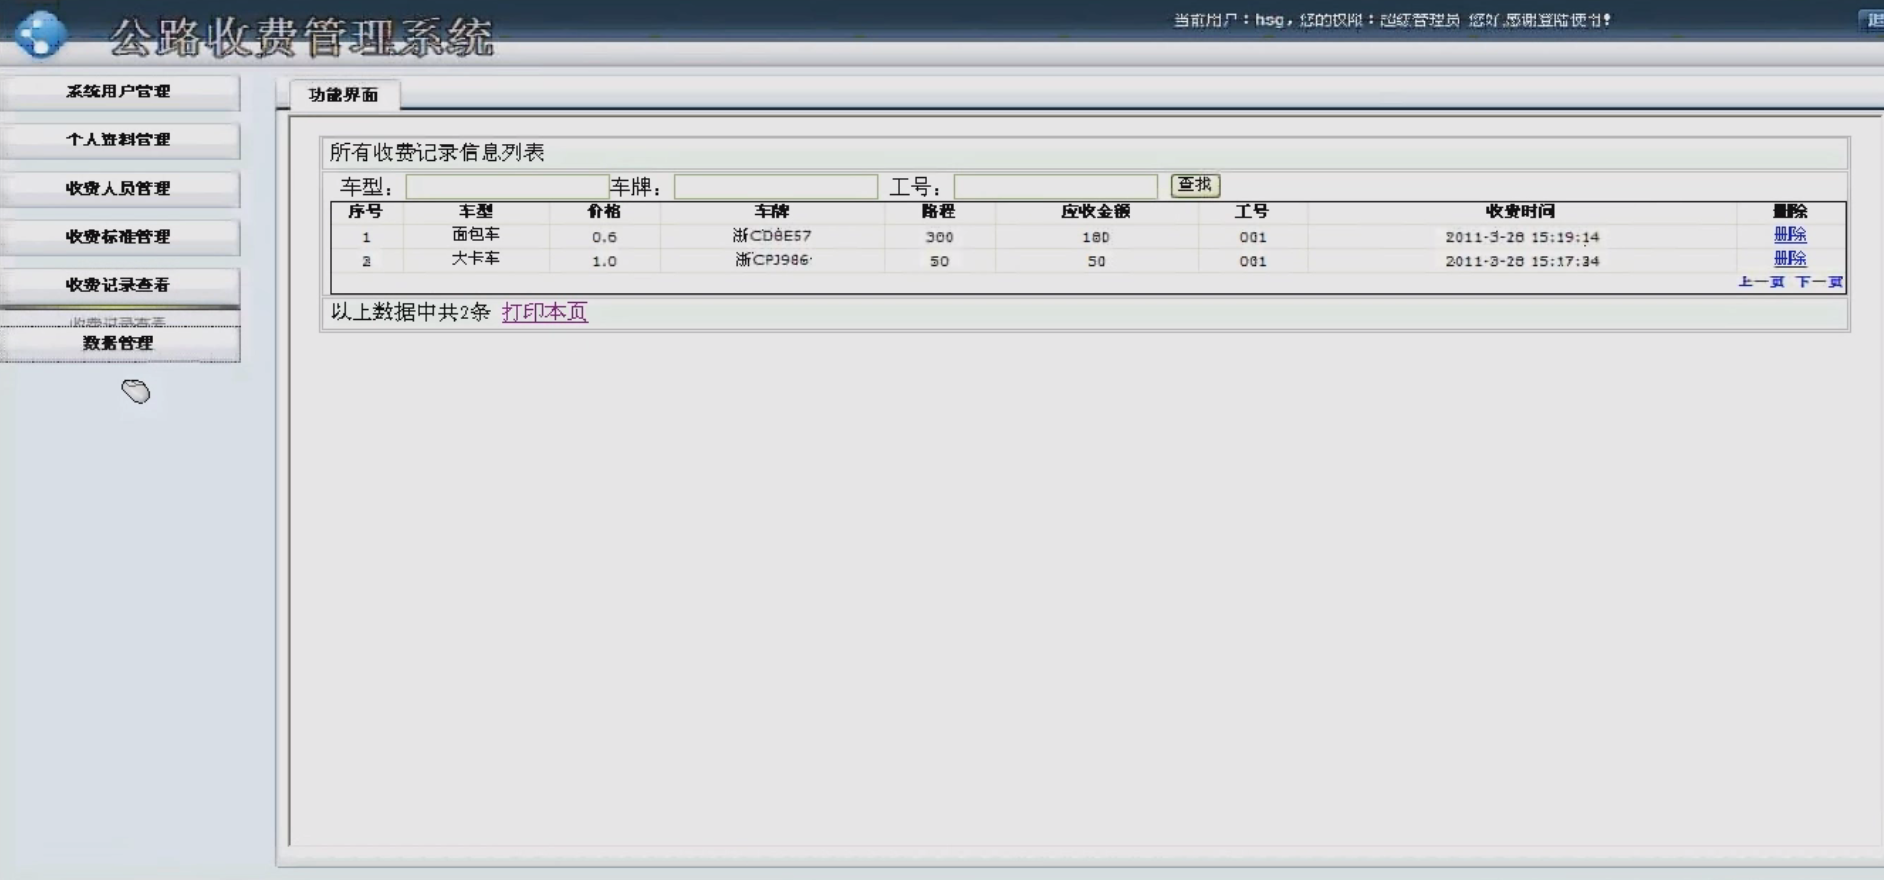Click the 以上数据中共2条 summary text
Image resolution: width=1884 pixels, height=880 pixels.
click(x=410, y=312)
